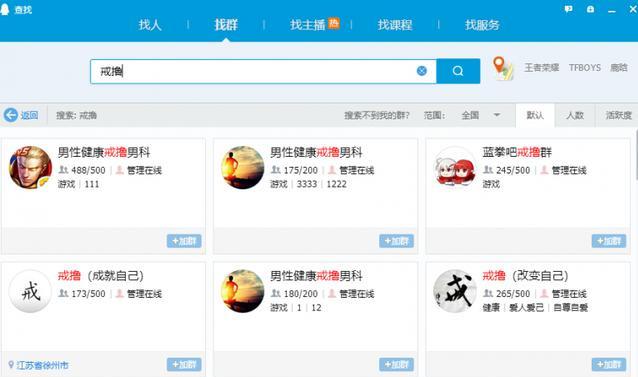
Task: Click the magnifier search button
Action: pyautogui.click(x=458, y=71)
